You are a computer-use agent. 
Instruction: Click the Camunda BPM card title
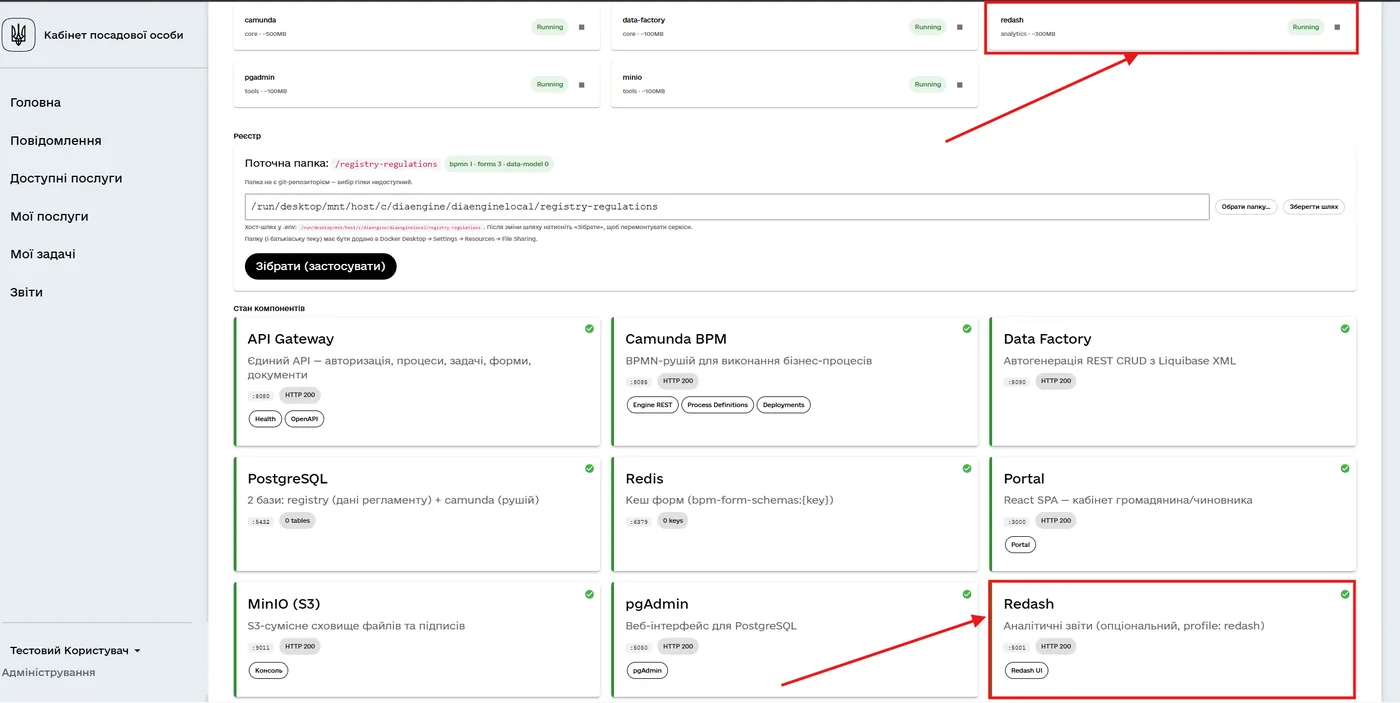676,339
